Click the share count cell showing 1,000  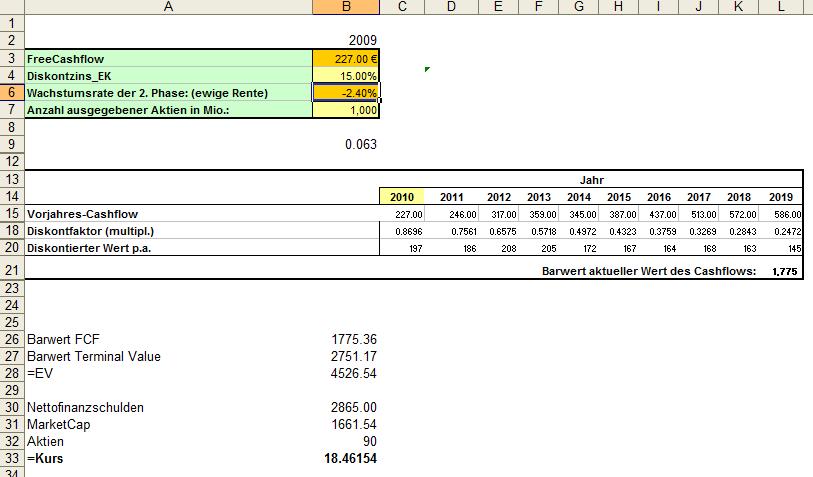point(346,109)
